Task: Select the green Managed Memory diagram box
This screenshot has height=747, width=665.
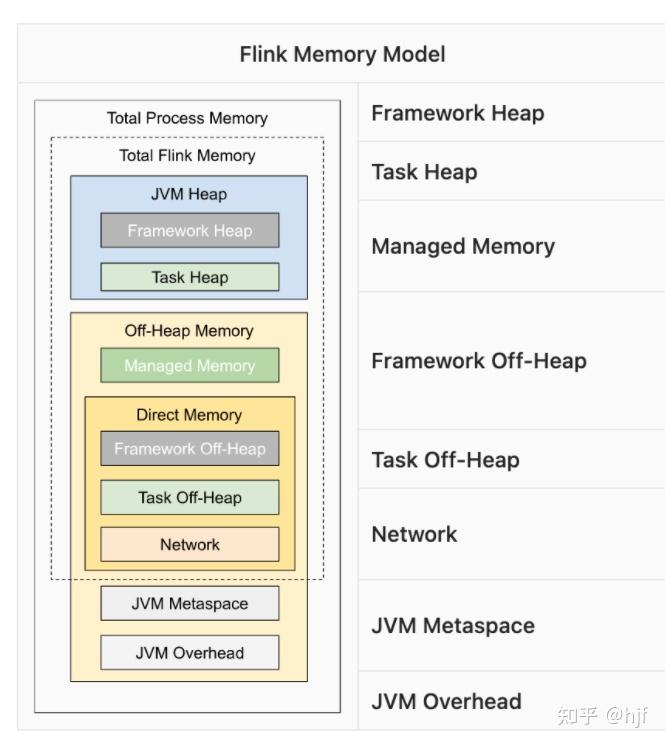Action: 189,366
